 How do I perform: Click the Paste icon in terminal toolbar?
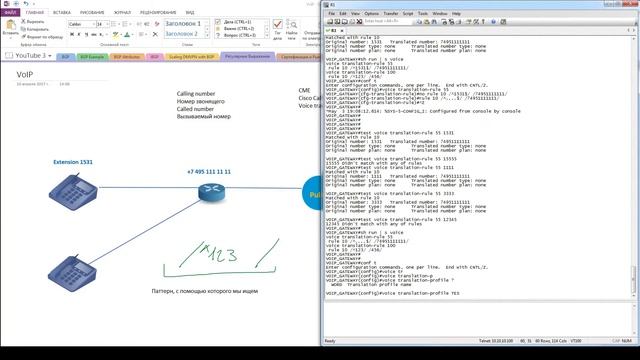427,21
